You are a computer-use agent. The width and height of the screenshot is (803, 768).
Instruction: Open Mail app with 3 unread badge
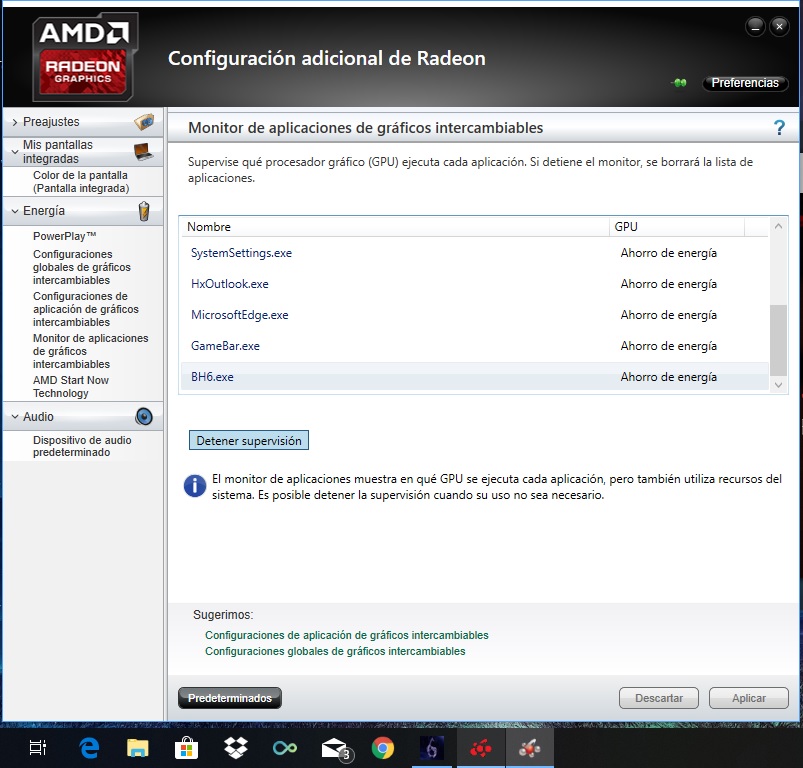click(x=336, y=749)
